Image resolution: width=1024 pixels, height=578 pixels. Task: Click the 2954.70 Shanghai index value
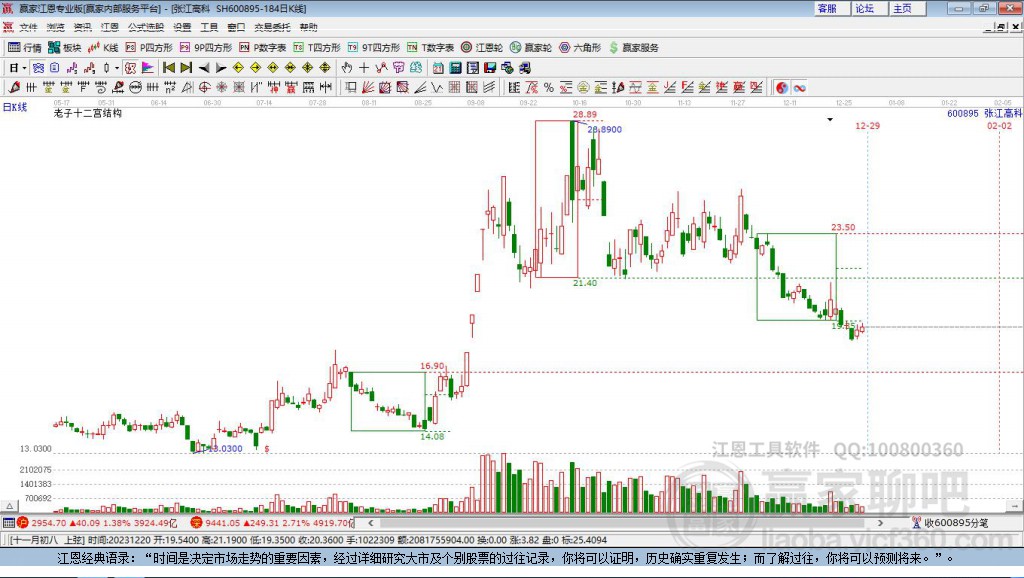point(48,523)
